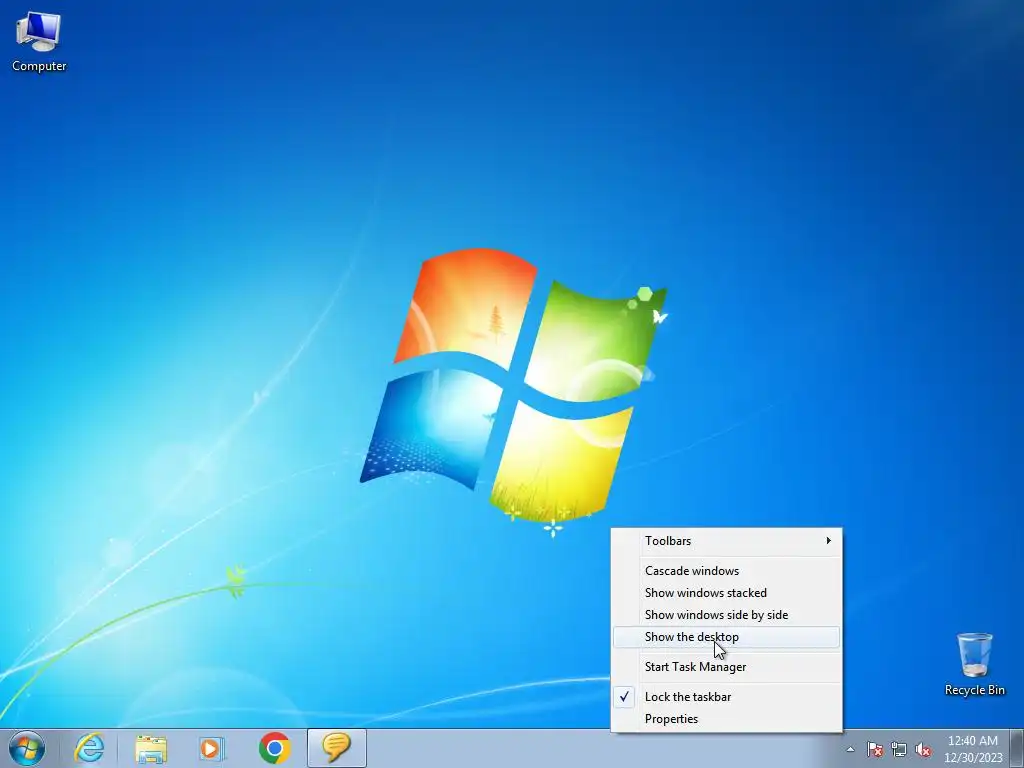Select the yellow speech bubble taskbar app
Viewport: 1024px width, 768px height.
pyautogui.click(x=336, y=748)
